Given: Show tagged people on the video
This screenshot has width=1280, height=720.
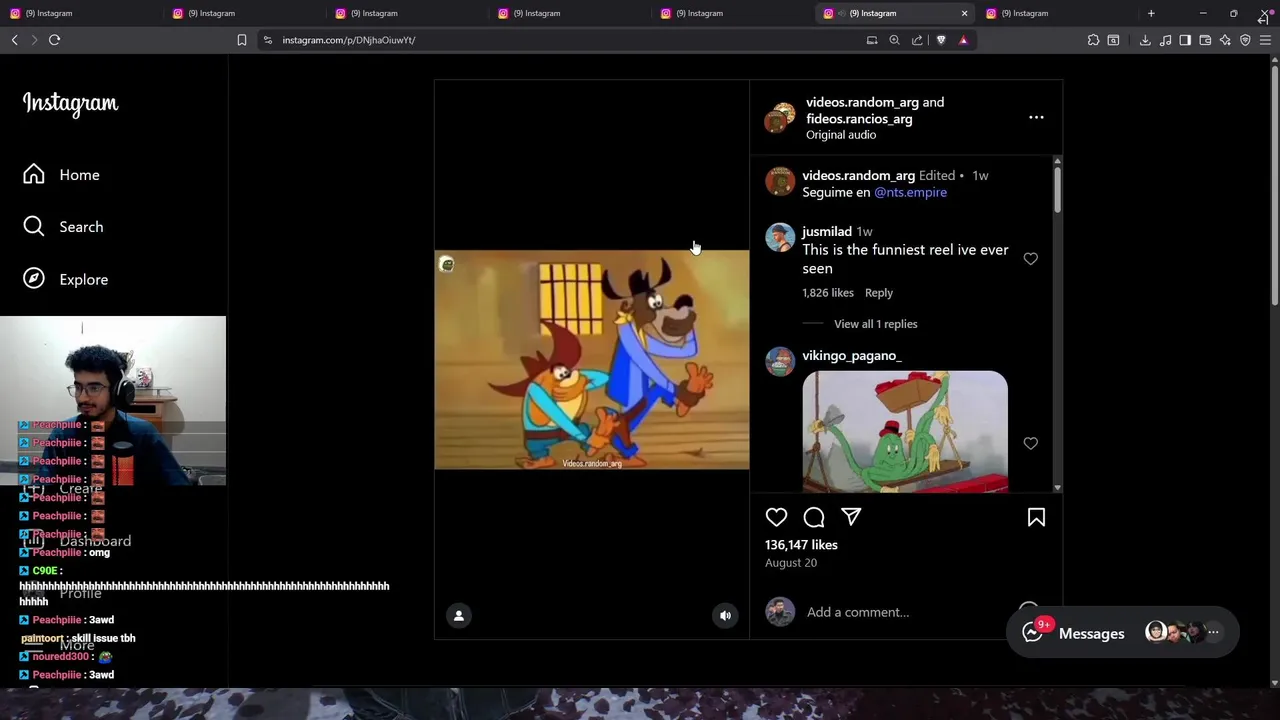Looking at the screenshot, I should click(x=459, y=616).
